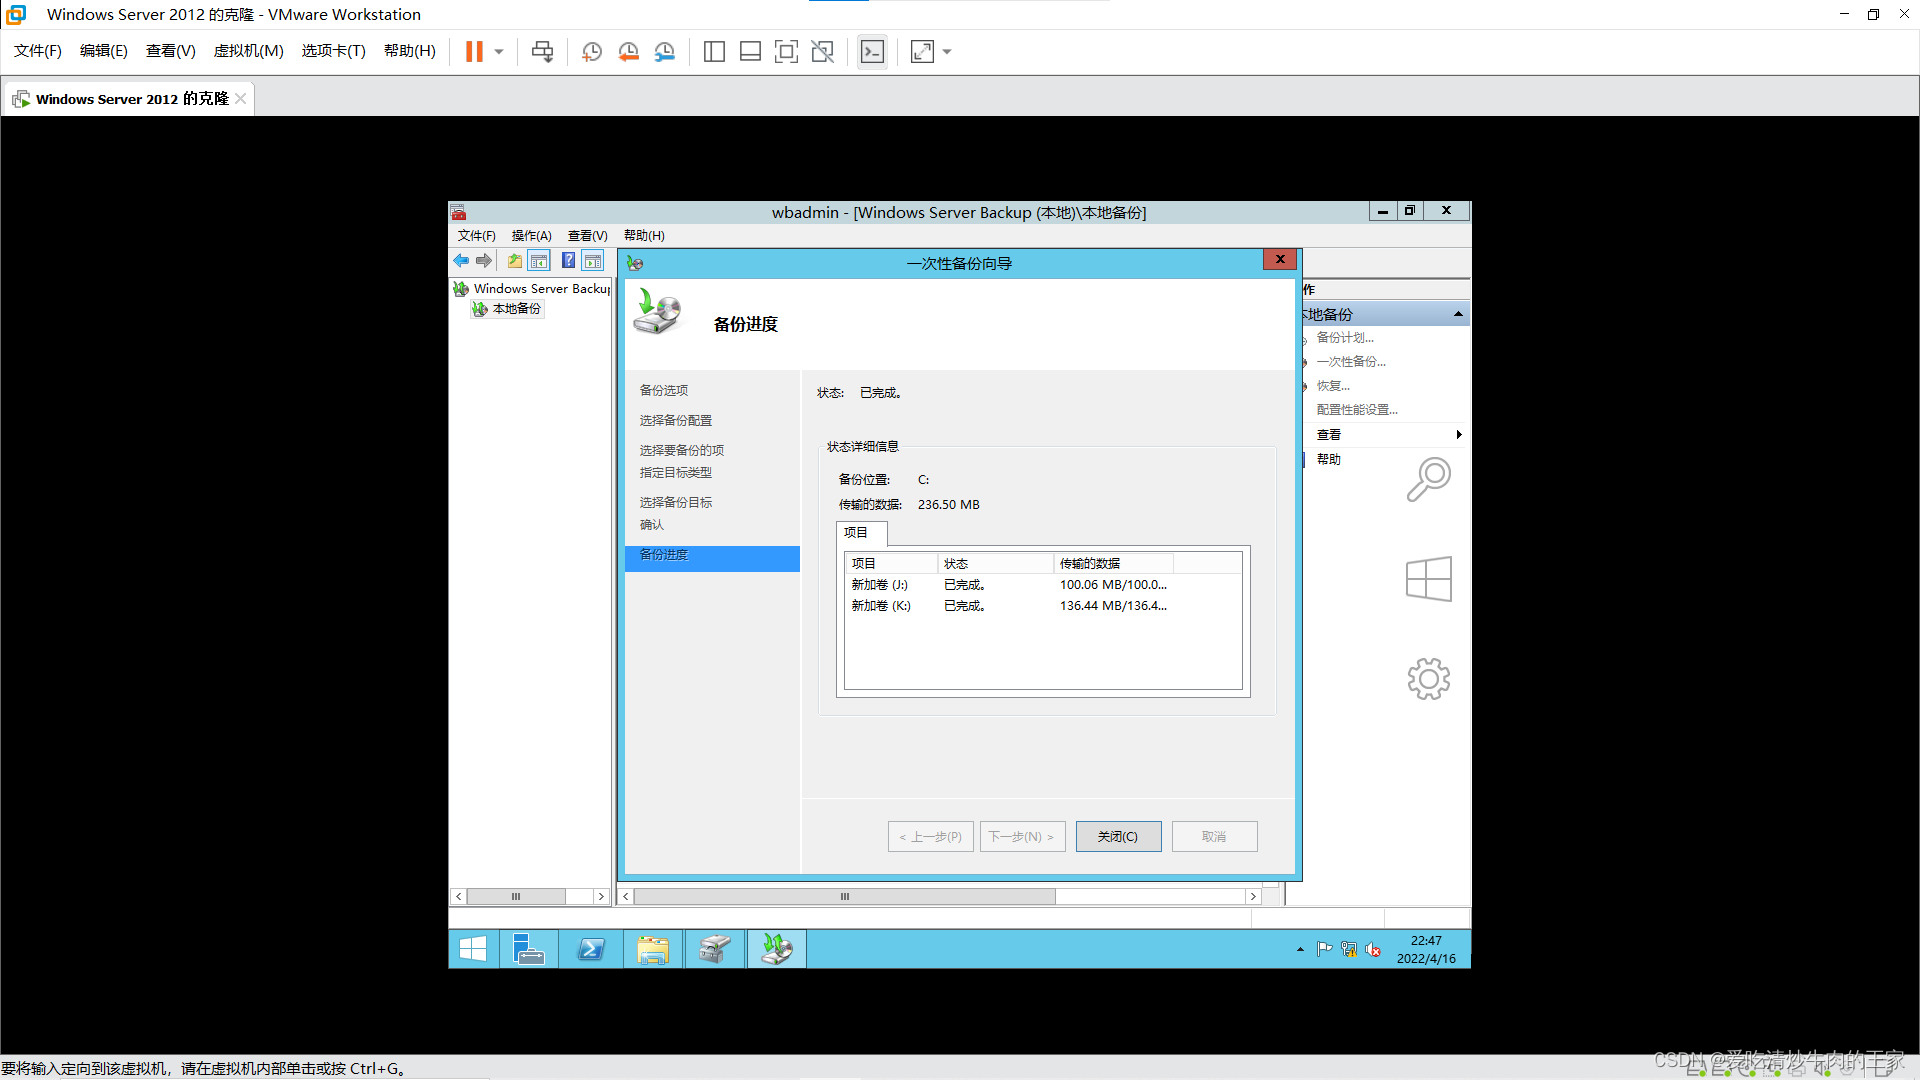Click the wbadmin back arrow icon
The height and width of the screenshot is (1080, 1920).
(x=461, y=261)
